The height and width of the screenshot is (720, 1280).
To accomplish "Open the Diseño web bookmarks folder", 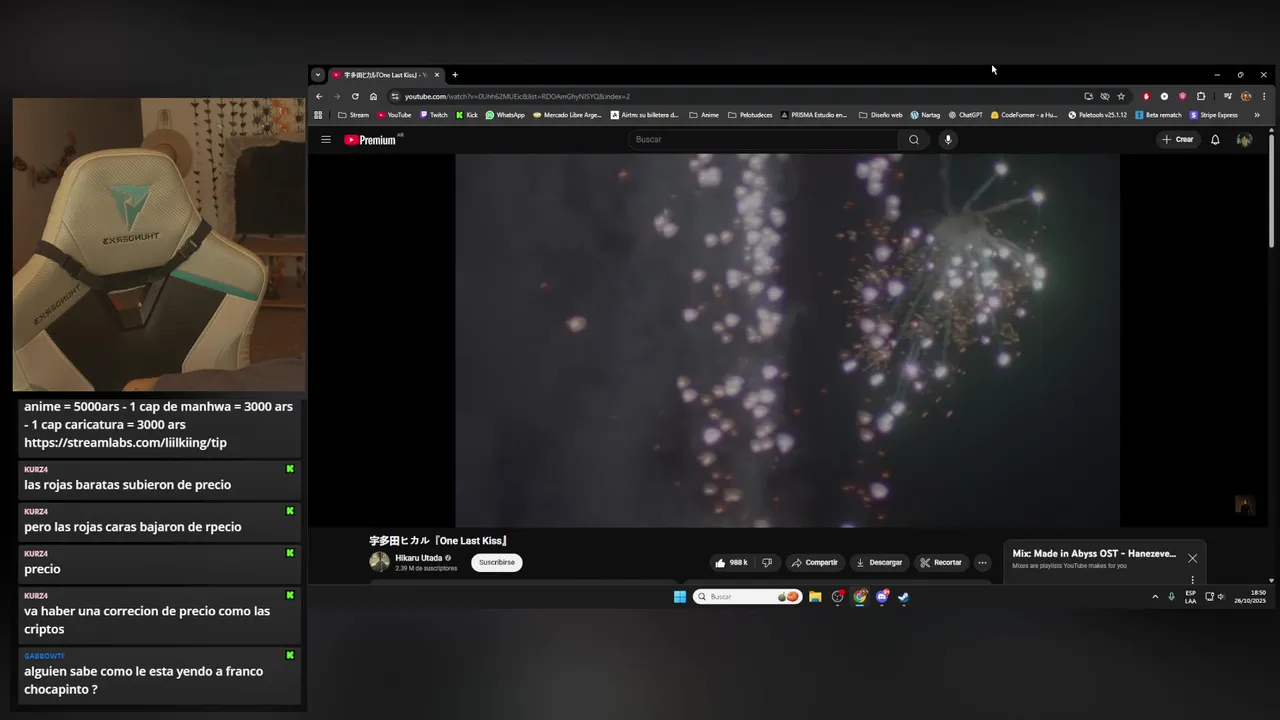I will tap(881, 115).
